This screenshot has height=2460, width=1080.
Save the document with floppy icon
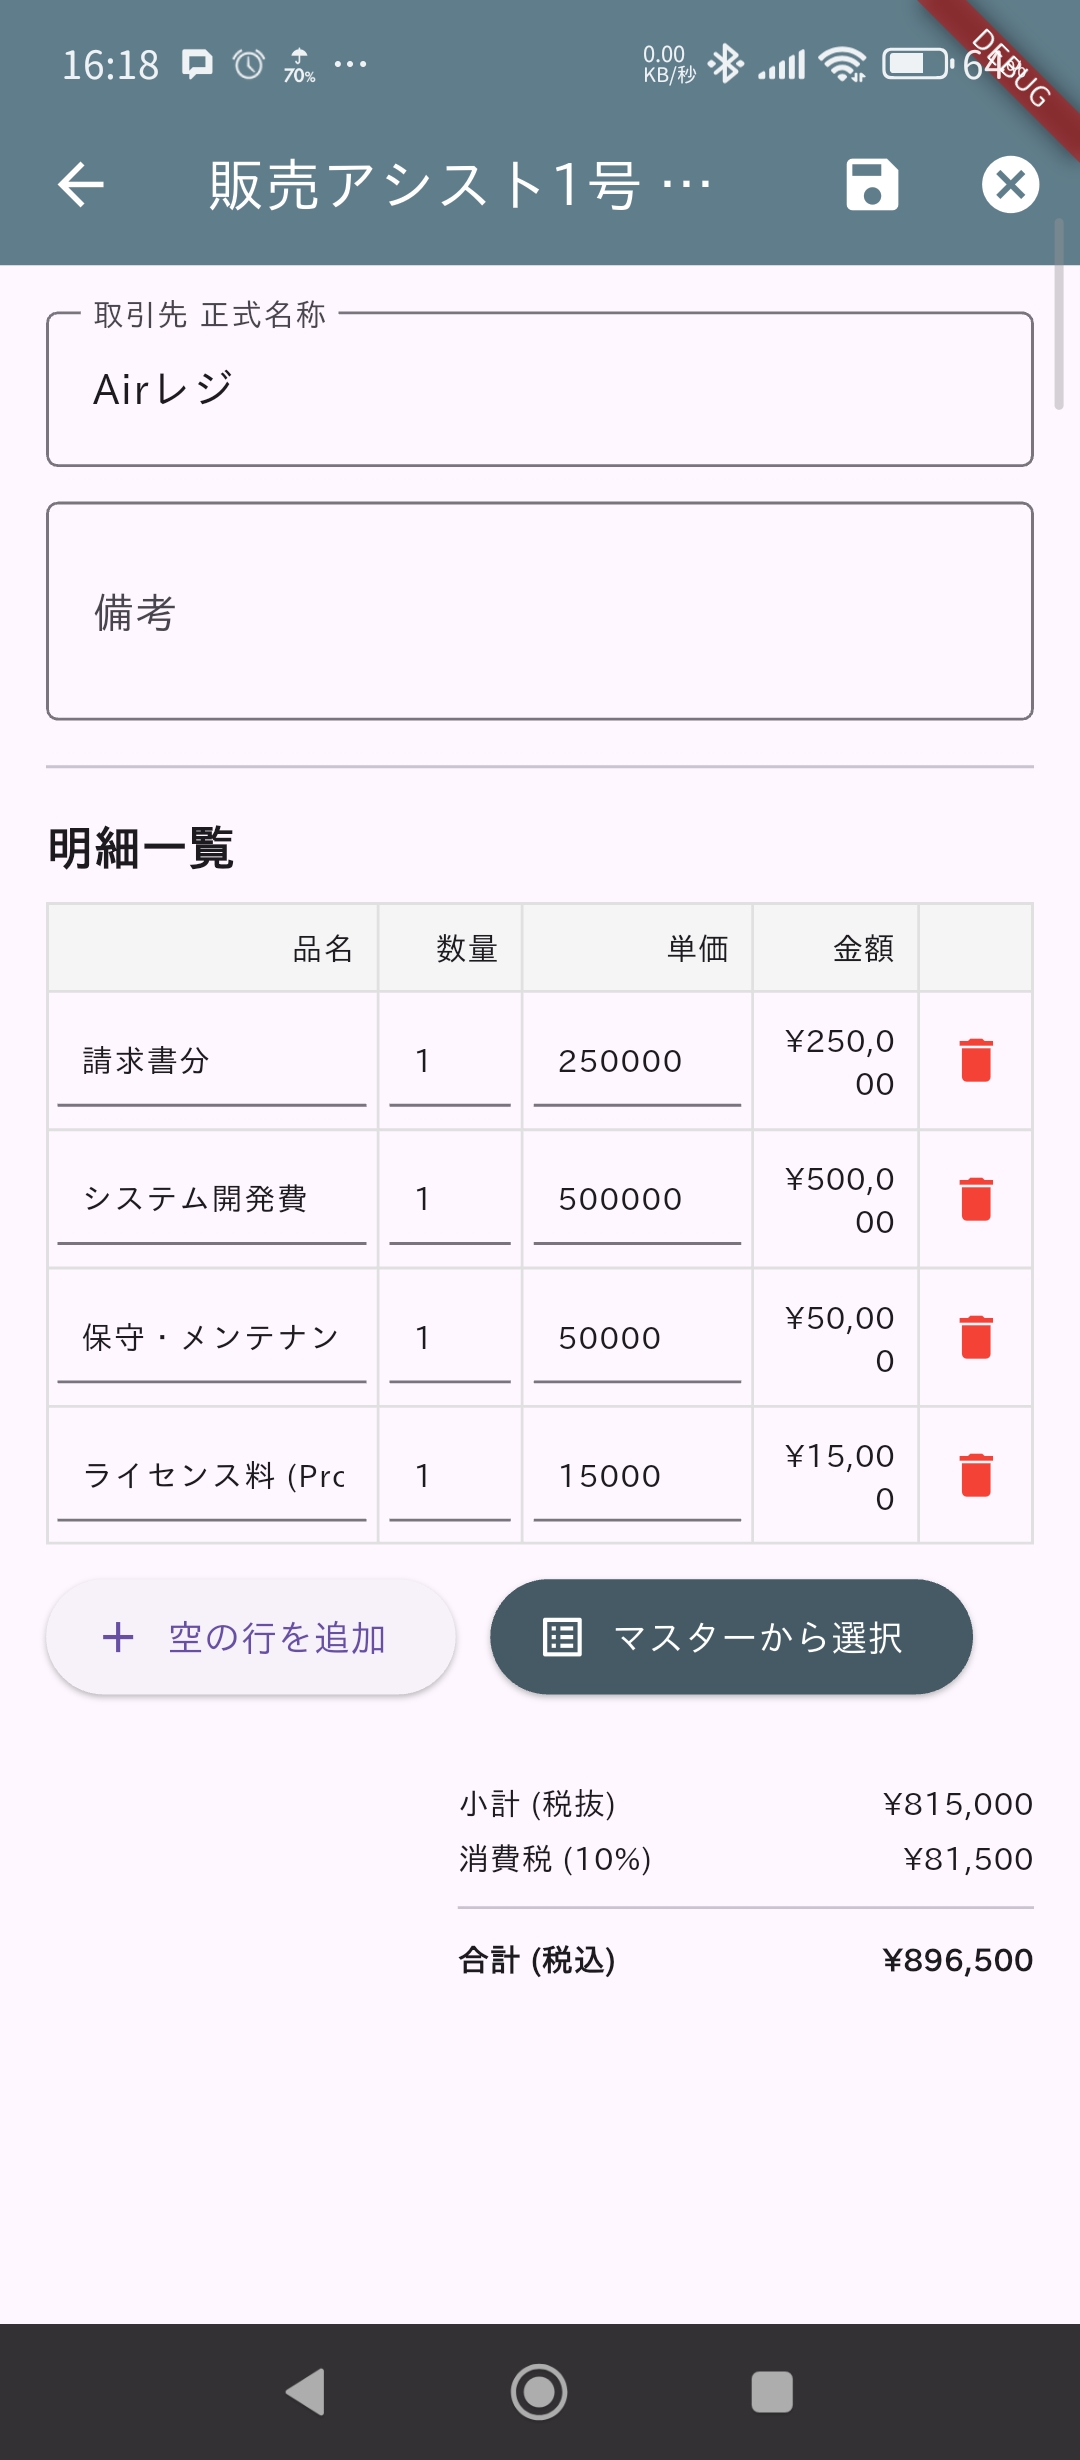click(872, 185)
